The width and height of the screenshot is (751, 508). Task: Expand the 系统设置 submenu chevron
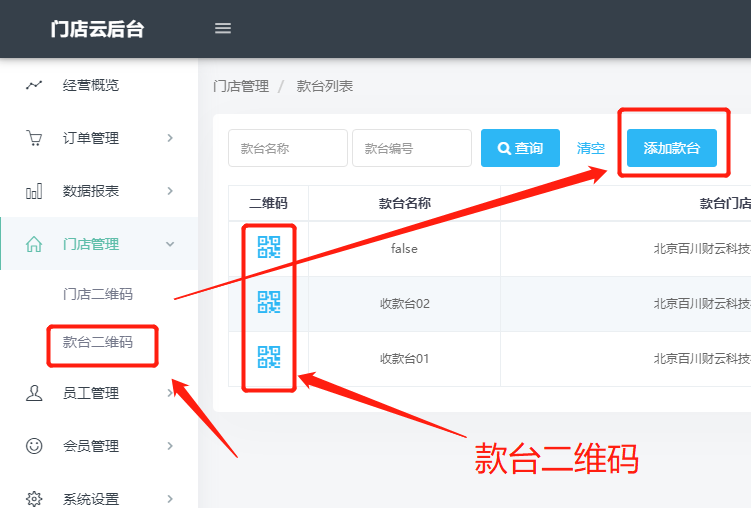pyautogui.click(x=170, y=498)
